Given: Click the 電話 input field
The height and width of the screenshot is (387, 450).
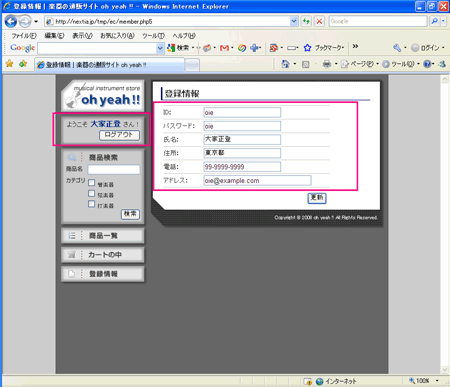Looking at the screenshot, I should pos(242,167).
